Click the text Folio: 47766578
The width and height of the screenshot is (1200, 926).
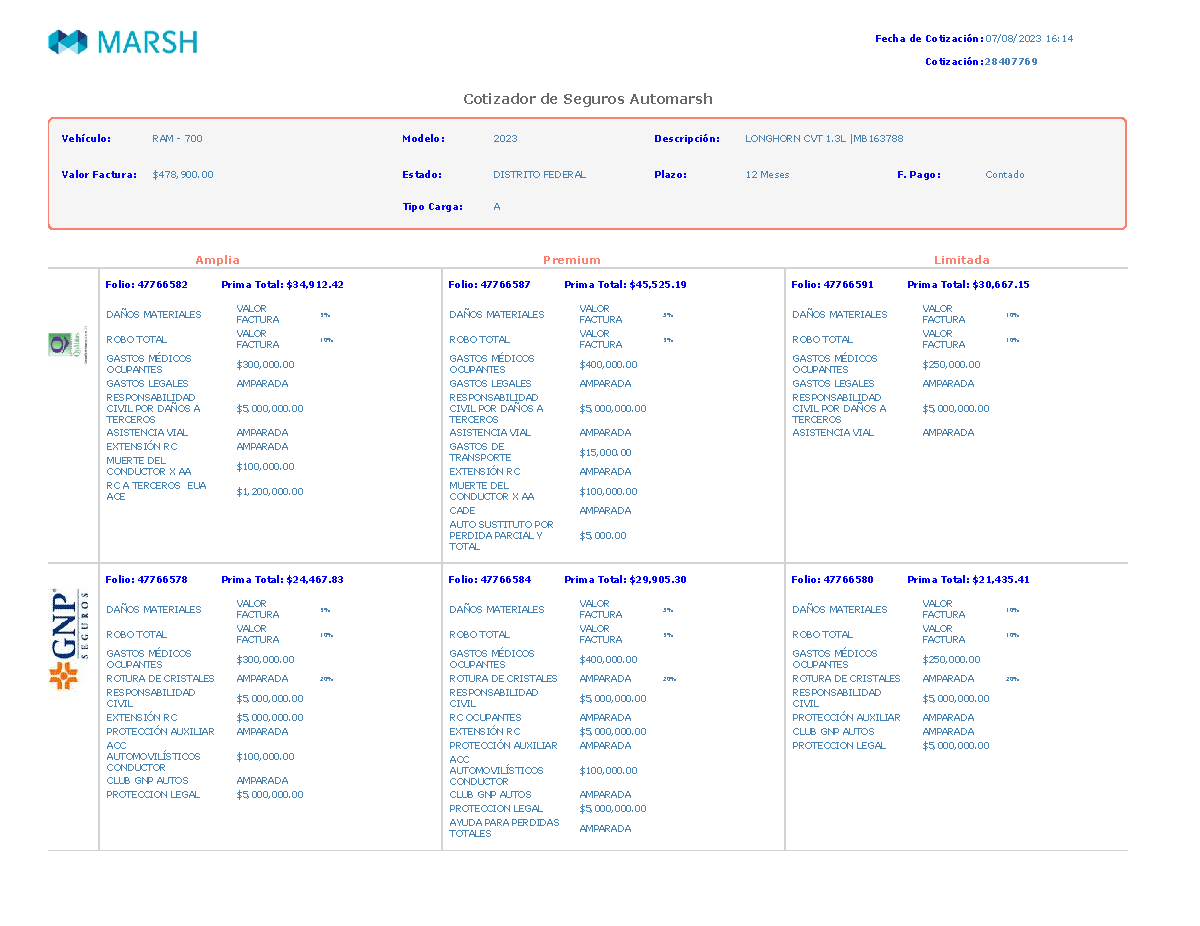click(x=146, y=580)
